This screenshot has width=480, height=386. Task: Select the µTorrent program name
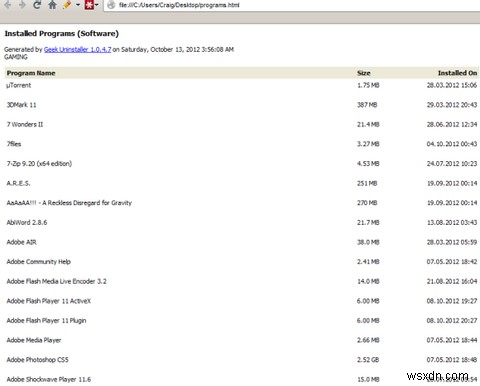pyautogui.click(x=19, y=85)
